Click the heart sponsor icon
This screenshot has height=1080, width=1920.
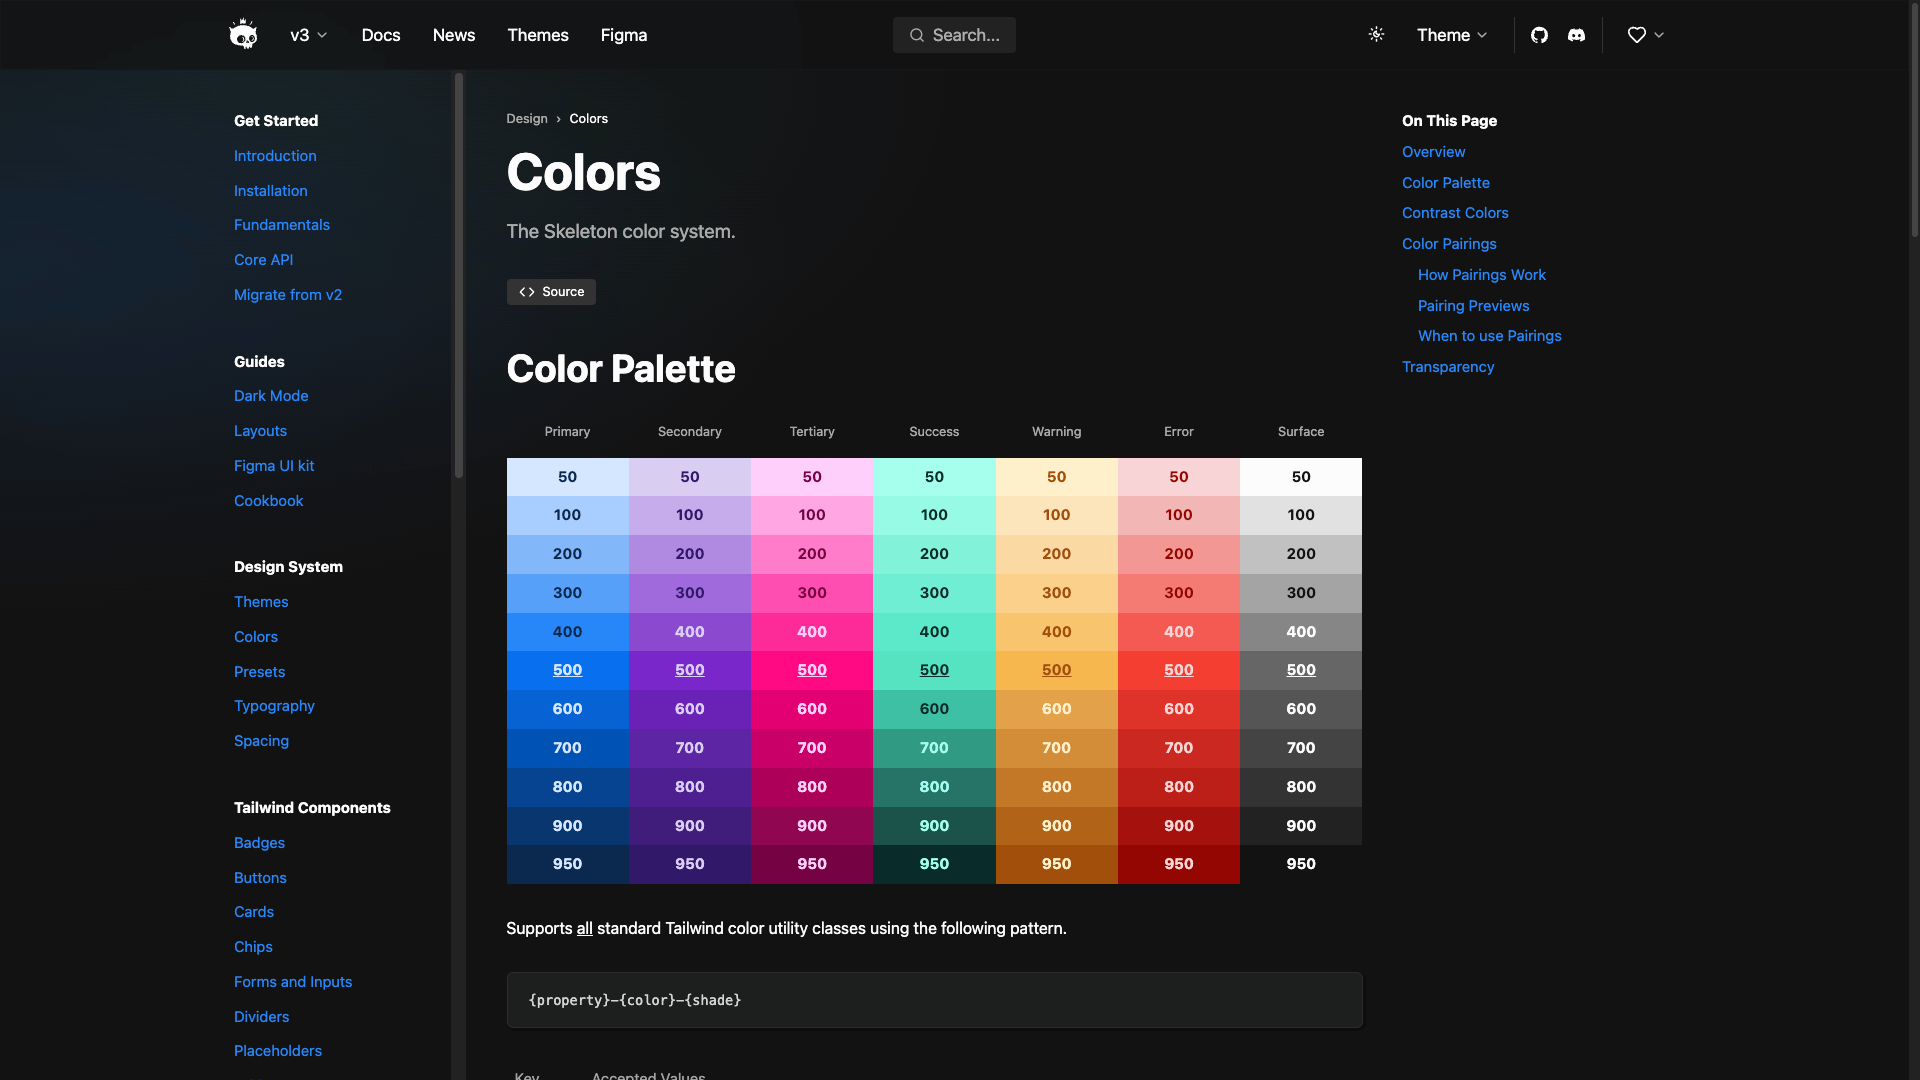pyautogui.click(x=1636, y=35)
